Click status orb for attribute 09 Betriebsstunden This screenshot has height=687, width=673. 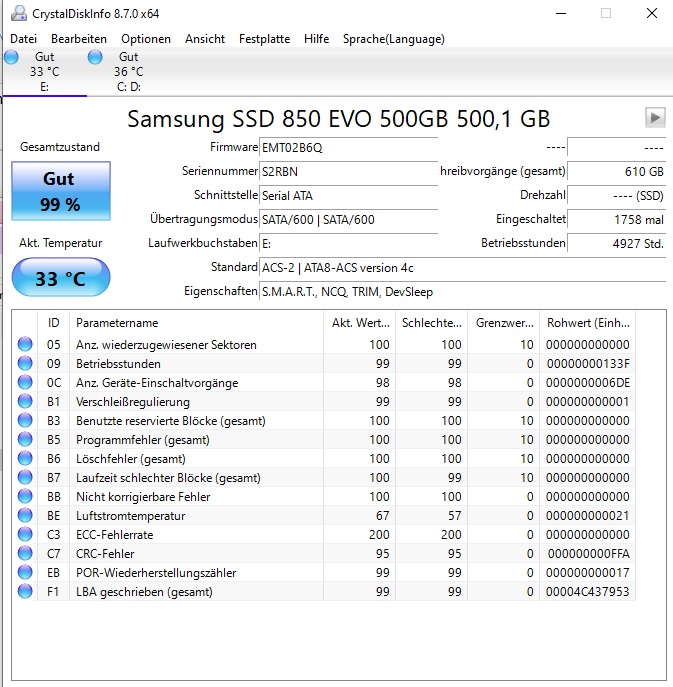click(25, 363)
